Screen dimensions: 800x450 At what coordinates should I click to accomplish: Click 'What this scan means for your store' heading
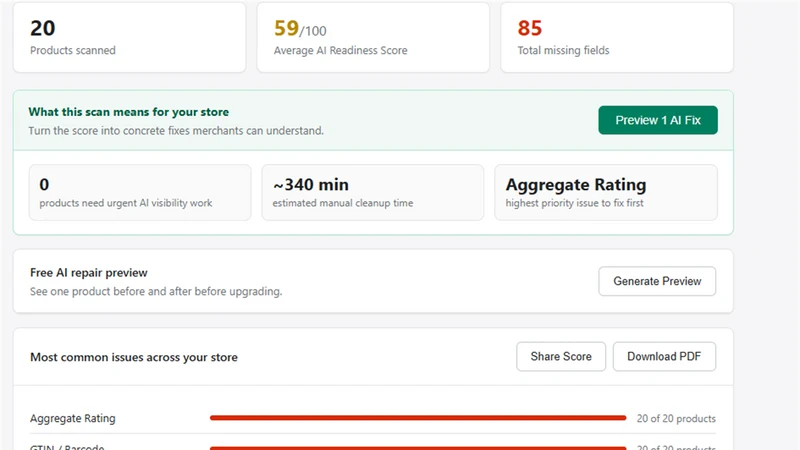(x=129, y=112)
